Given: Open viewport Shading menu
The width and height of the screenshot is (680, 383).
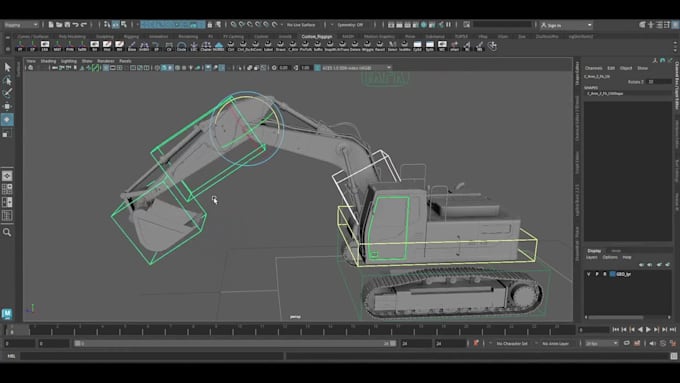Looking at the screenshot, I should (48, 61).
